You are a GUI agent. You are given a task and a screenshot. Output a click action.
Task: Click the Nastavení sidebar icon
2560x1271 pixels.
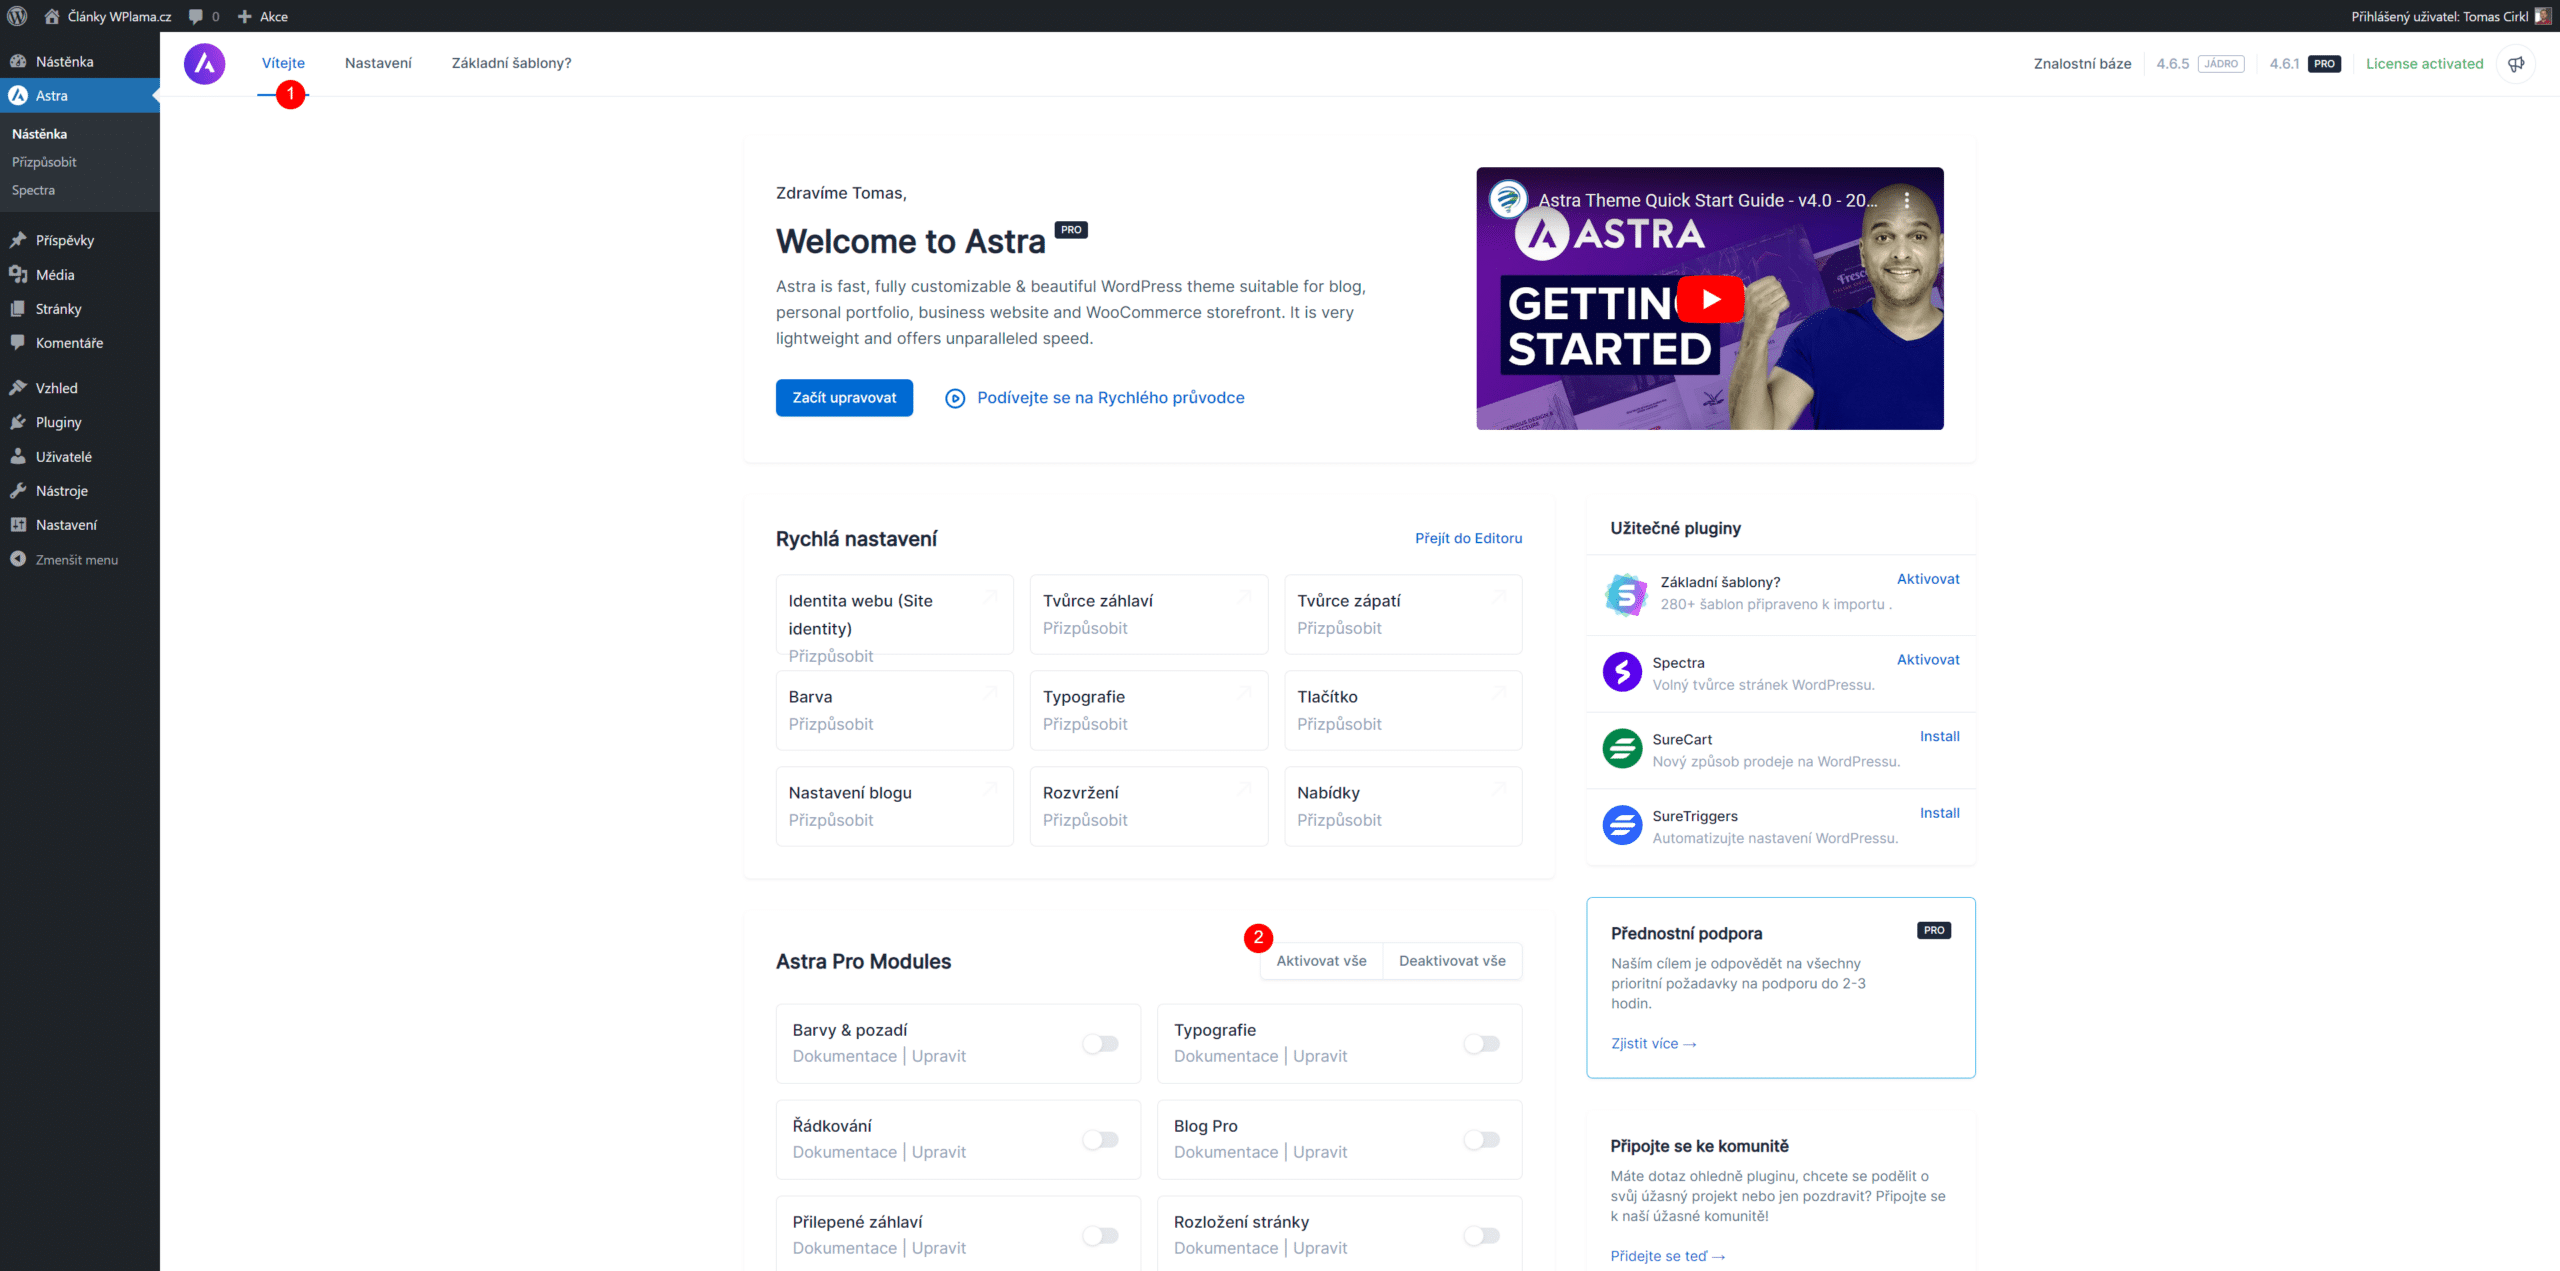click(x=18, y=524)
